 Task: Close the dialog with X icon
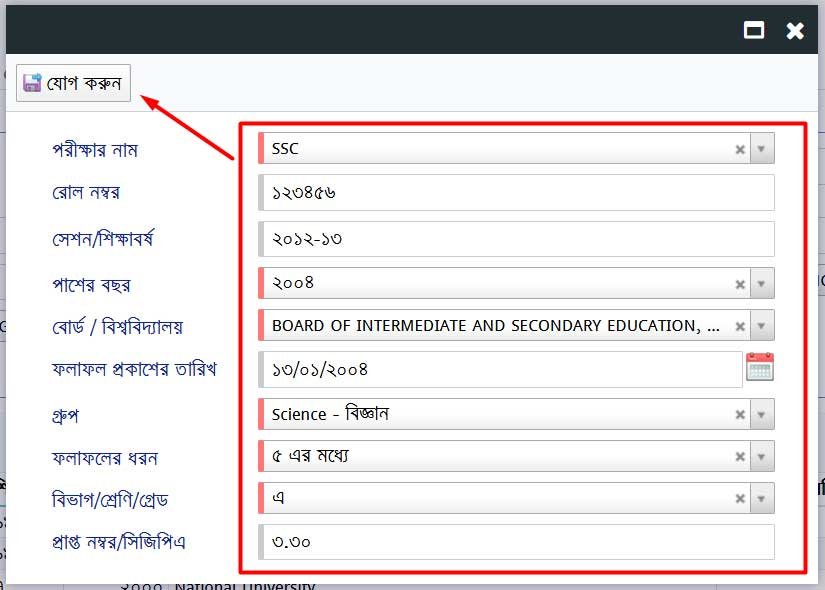tap(795, 30)
